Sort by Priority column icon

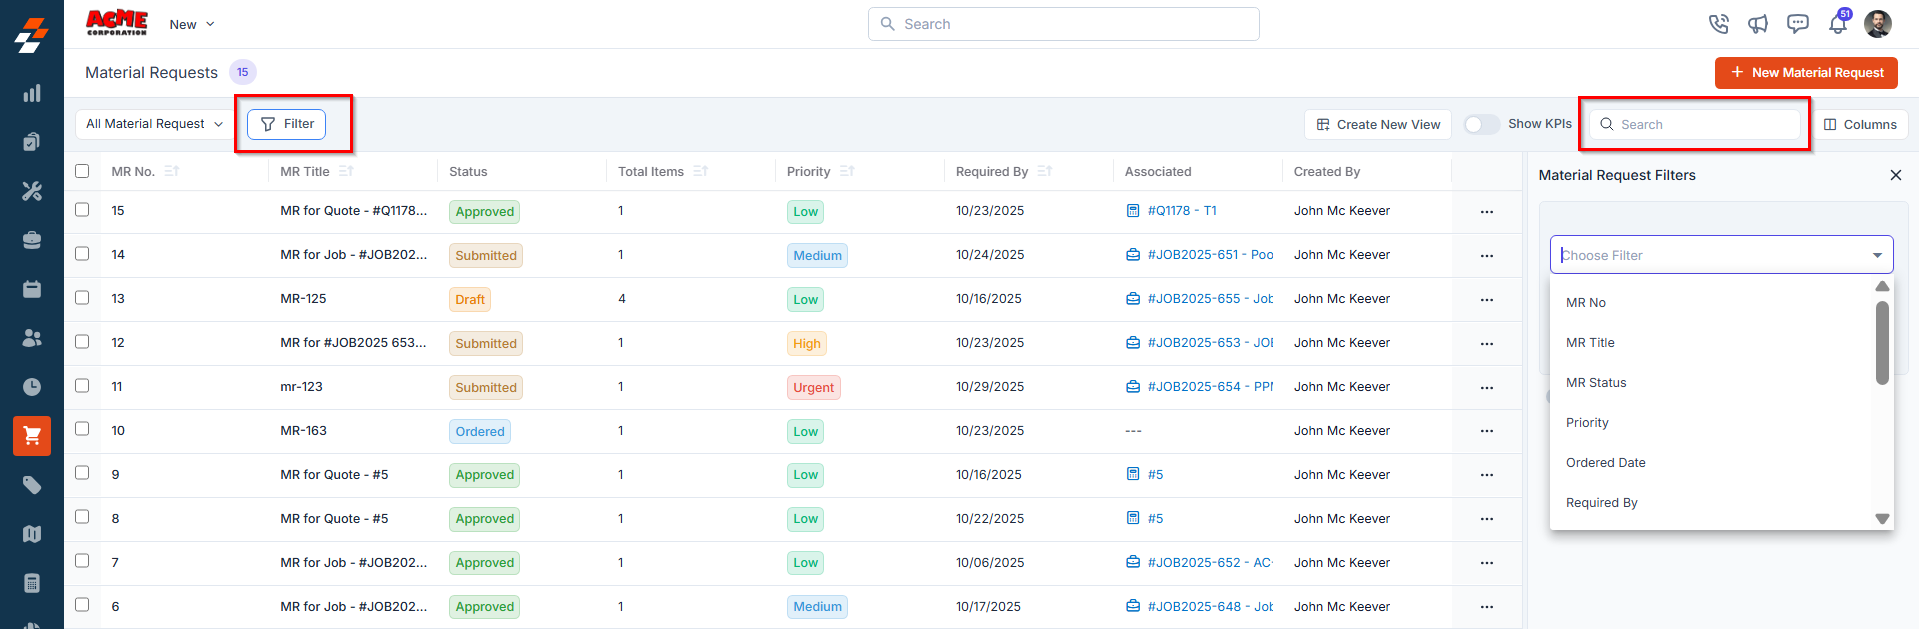847,171
